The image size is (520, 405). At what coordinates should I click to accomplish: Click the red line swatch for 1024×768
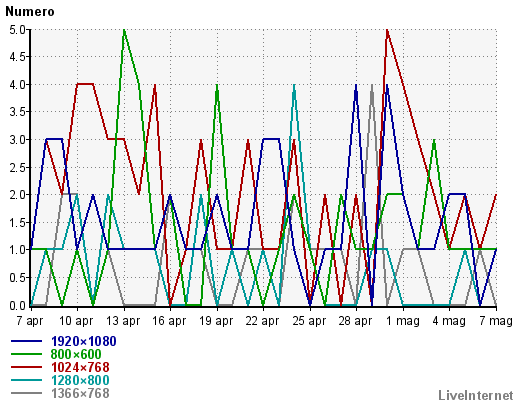[26, 367]
